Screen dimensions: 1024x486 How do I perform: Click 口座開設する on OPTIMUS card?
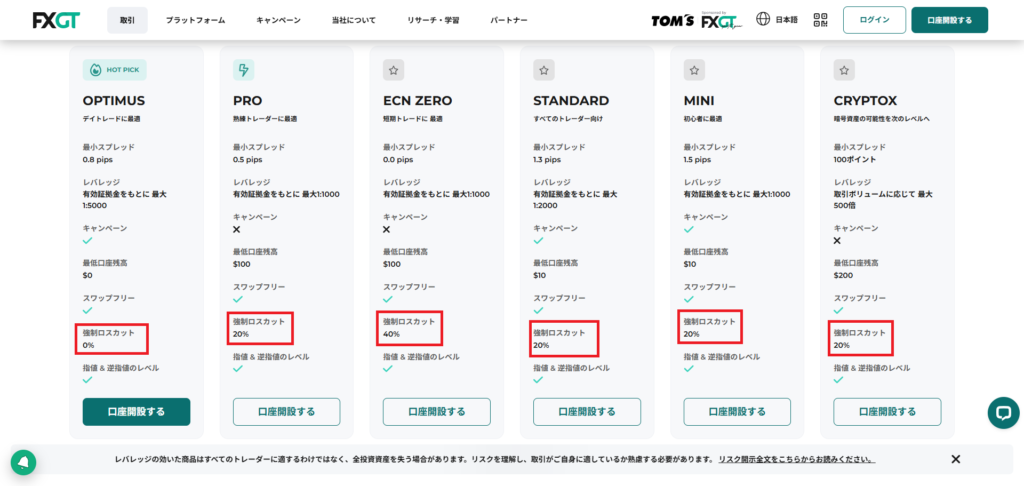tap(136, 412)
